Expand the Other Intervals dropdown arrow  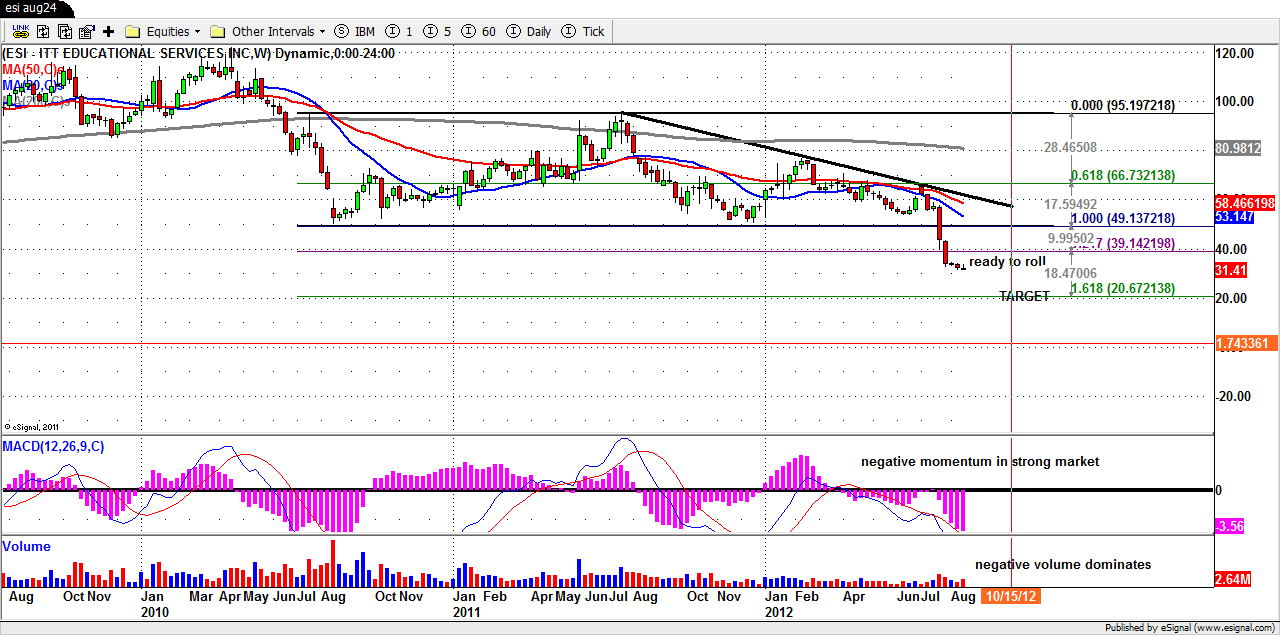pyautogui.click(x=323, y=32)
